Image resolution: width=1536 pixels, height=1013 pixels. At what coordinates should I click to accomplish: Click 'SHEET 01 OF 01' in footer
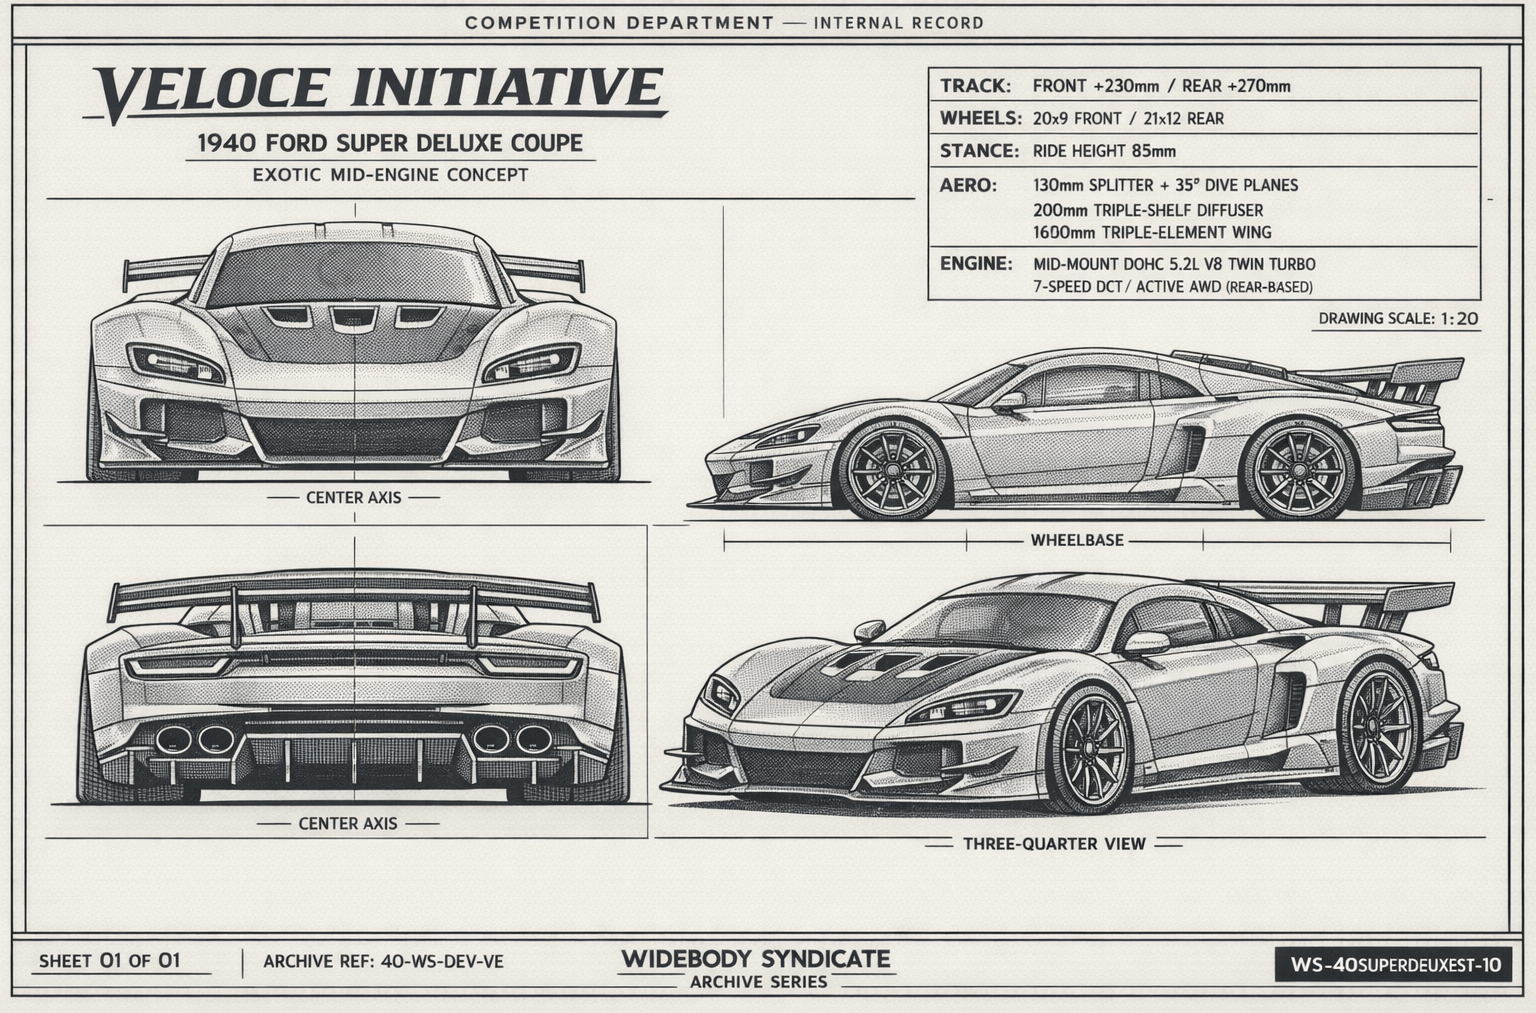110,961
